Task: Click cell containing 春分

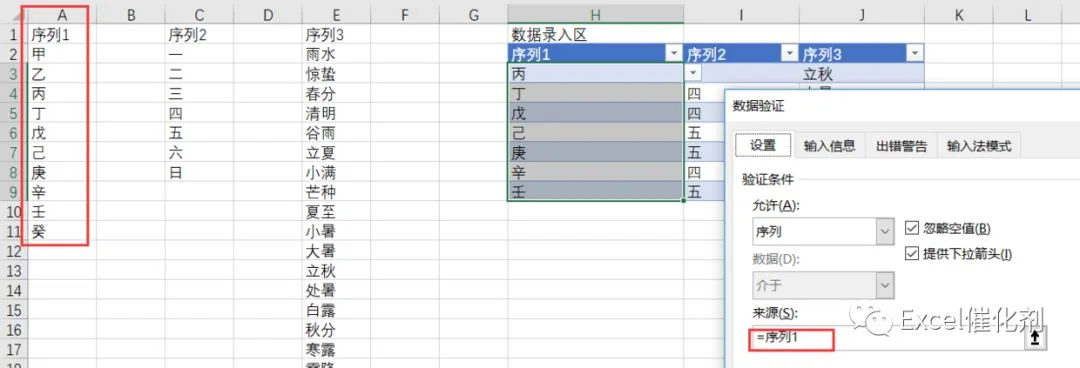Action: point(336,93)
